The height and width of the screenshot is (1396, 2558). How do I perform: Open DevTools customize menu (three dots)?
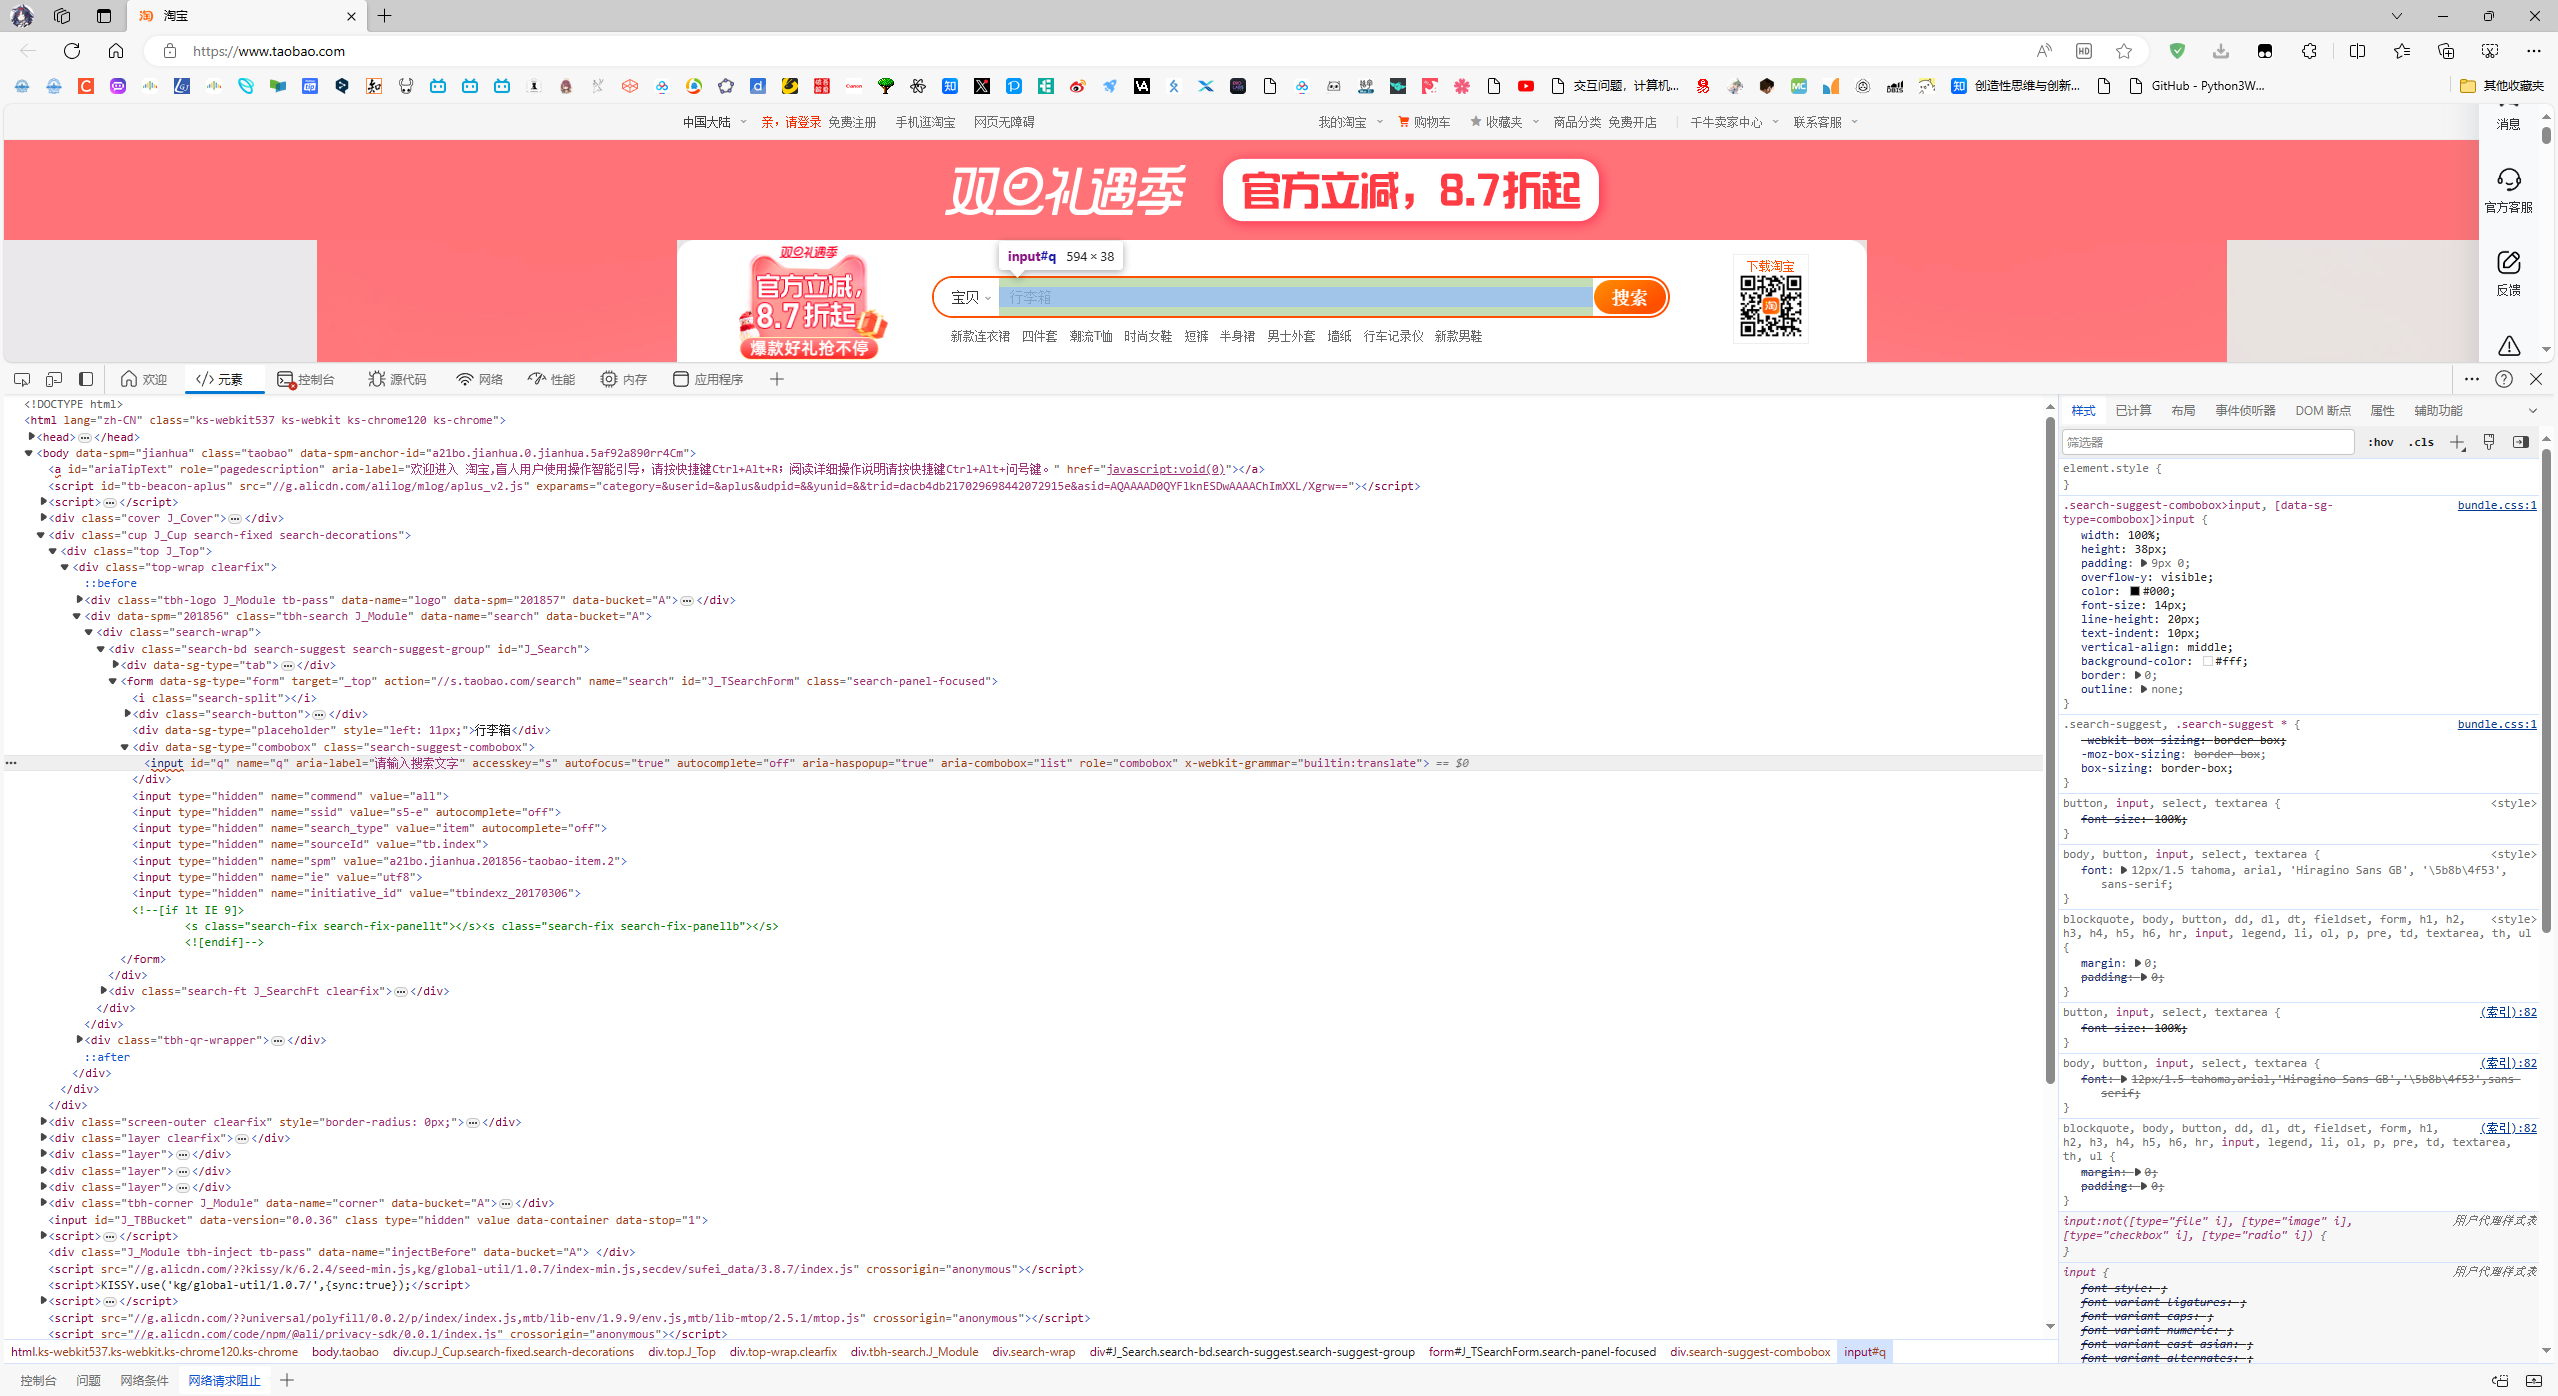2472,379
